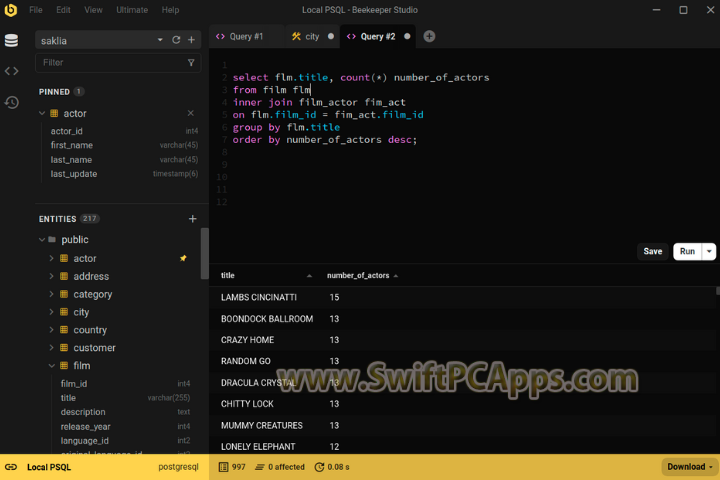Click the country table icon

64,330
